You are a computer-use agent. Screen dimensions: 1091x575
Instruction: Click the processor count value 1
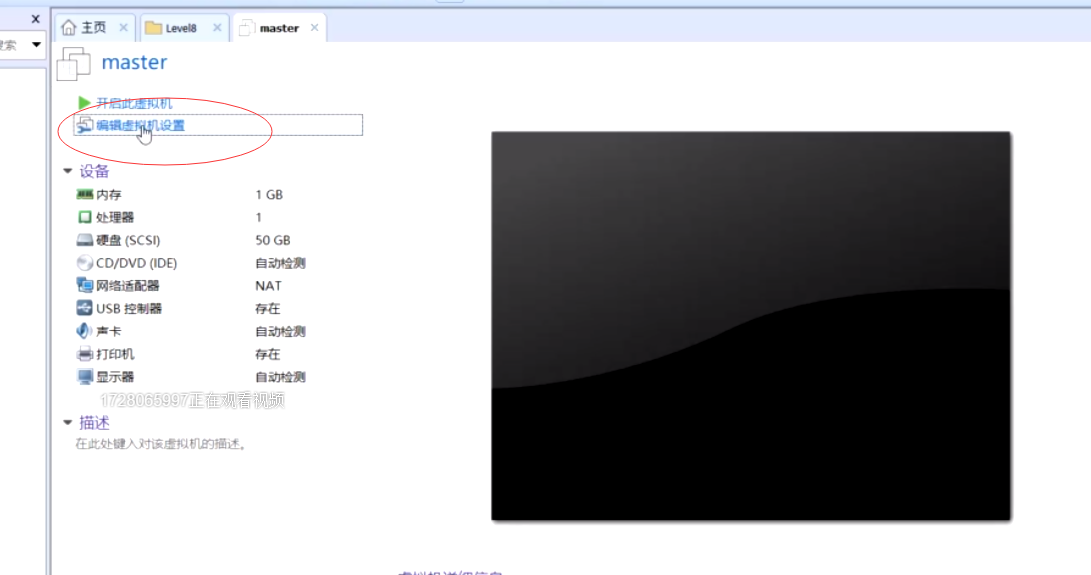pyautogui.click(x=258, y=217)
